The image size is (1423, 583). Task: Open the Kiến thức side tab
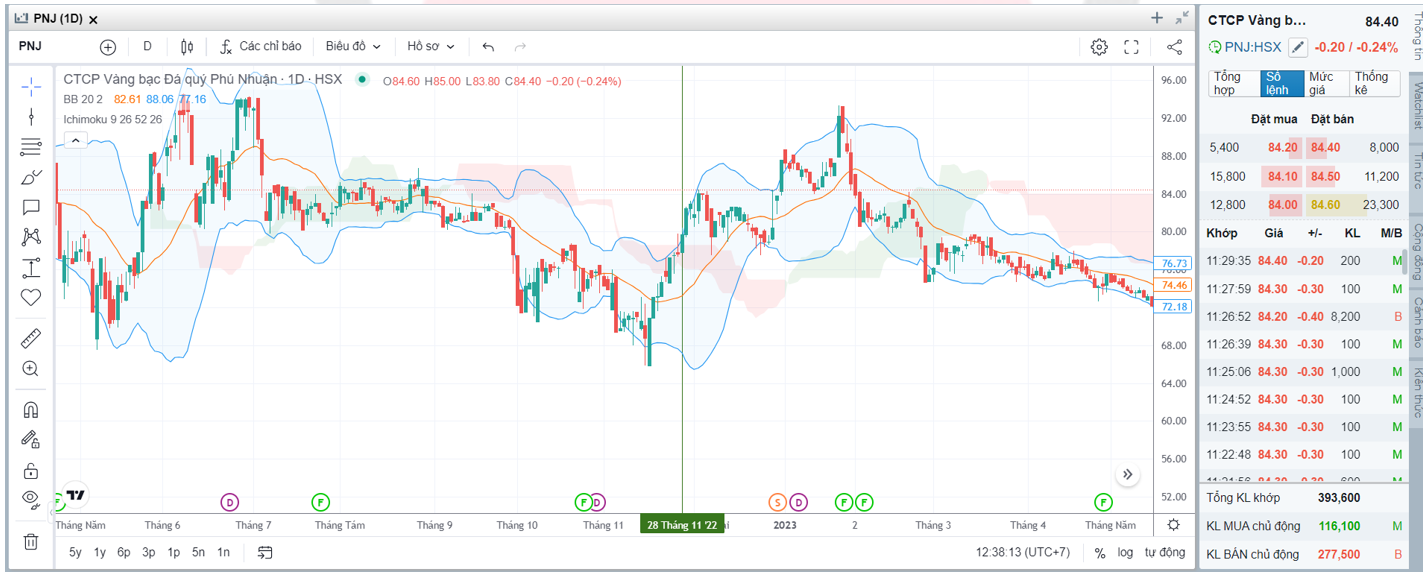tap(1416, 393)
